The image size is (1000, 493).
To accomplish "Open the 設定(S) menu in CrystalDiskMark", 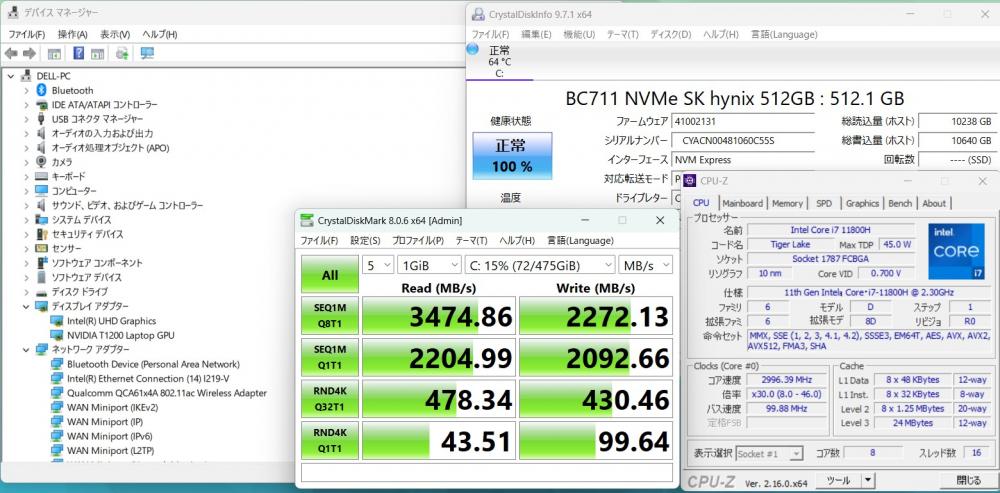I will coord(365,240).
